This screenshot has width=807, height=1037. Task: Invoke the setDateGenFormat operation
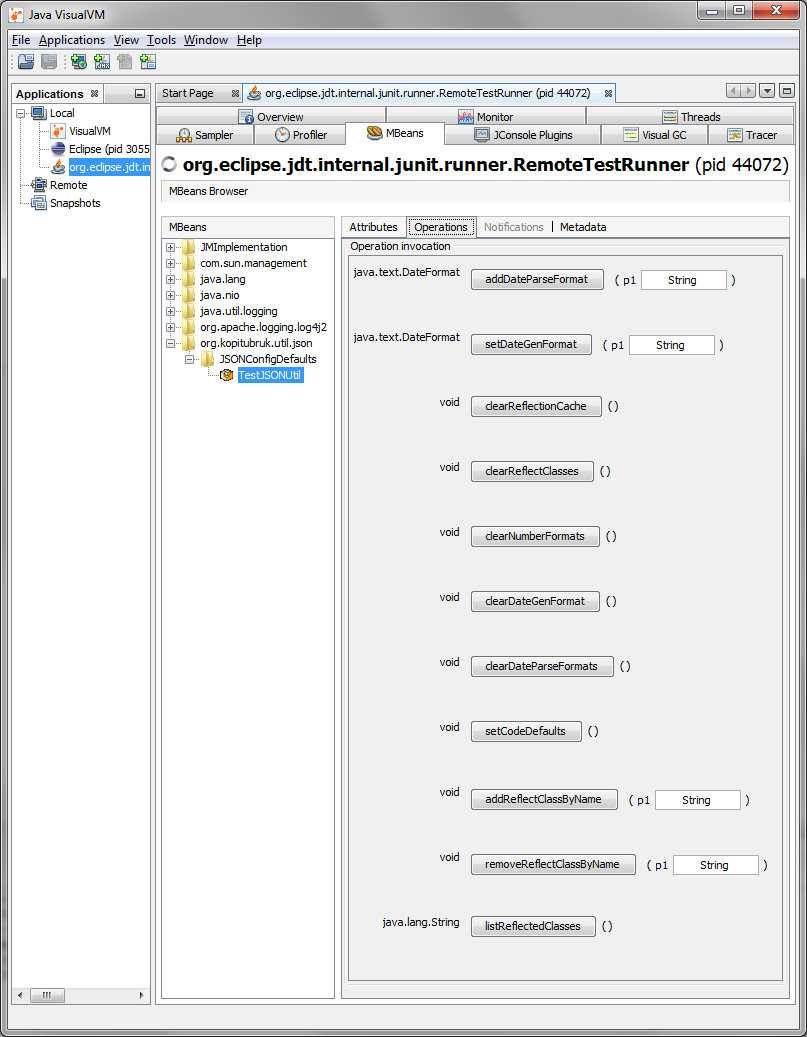[x=531, y=345]
